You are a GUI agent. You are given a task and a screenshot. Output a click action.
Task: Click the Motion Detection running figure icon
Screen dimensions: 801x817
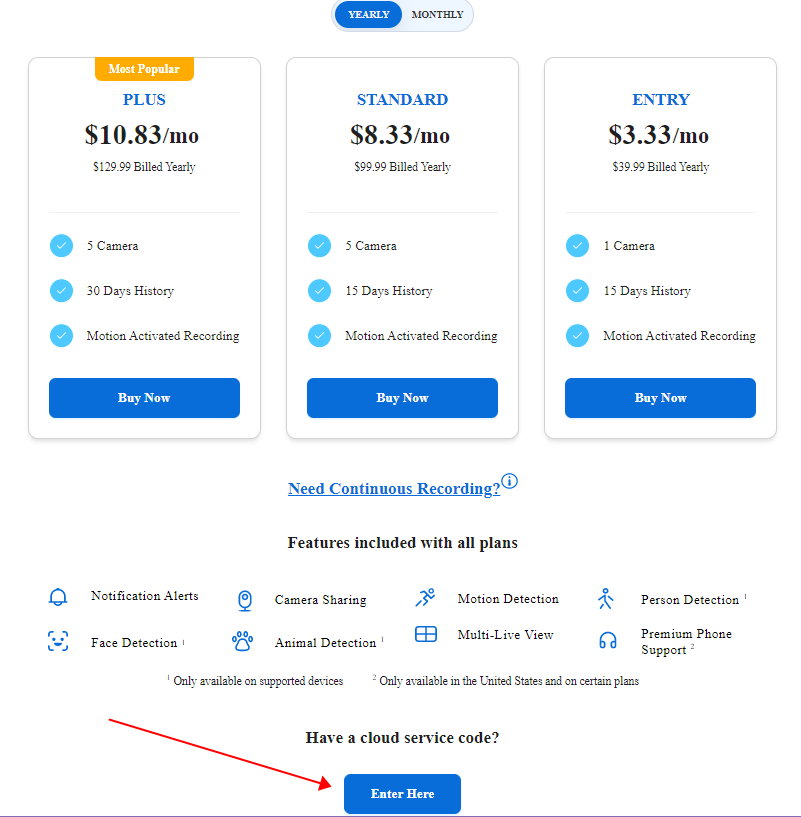tap(426, 598)
